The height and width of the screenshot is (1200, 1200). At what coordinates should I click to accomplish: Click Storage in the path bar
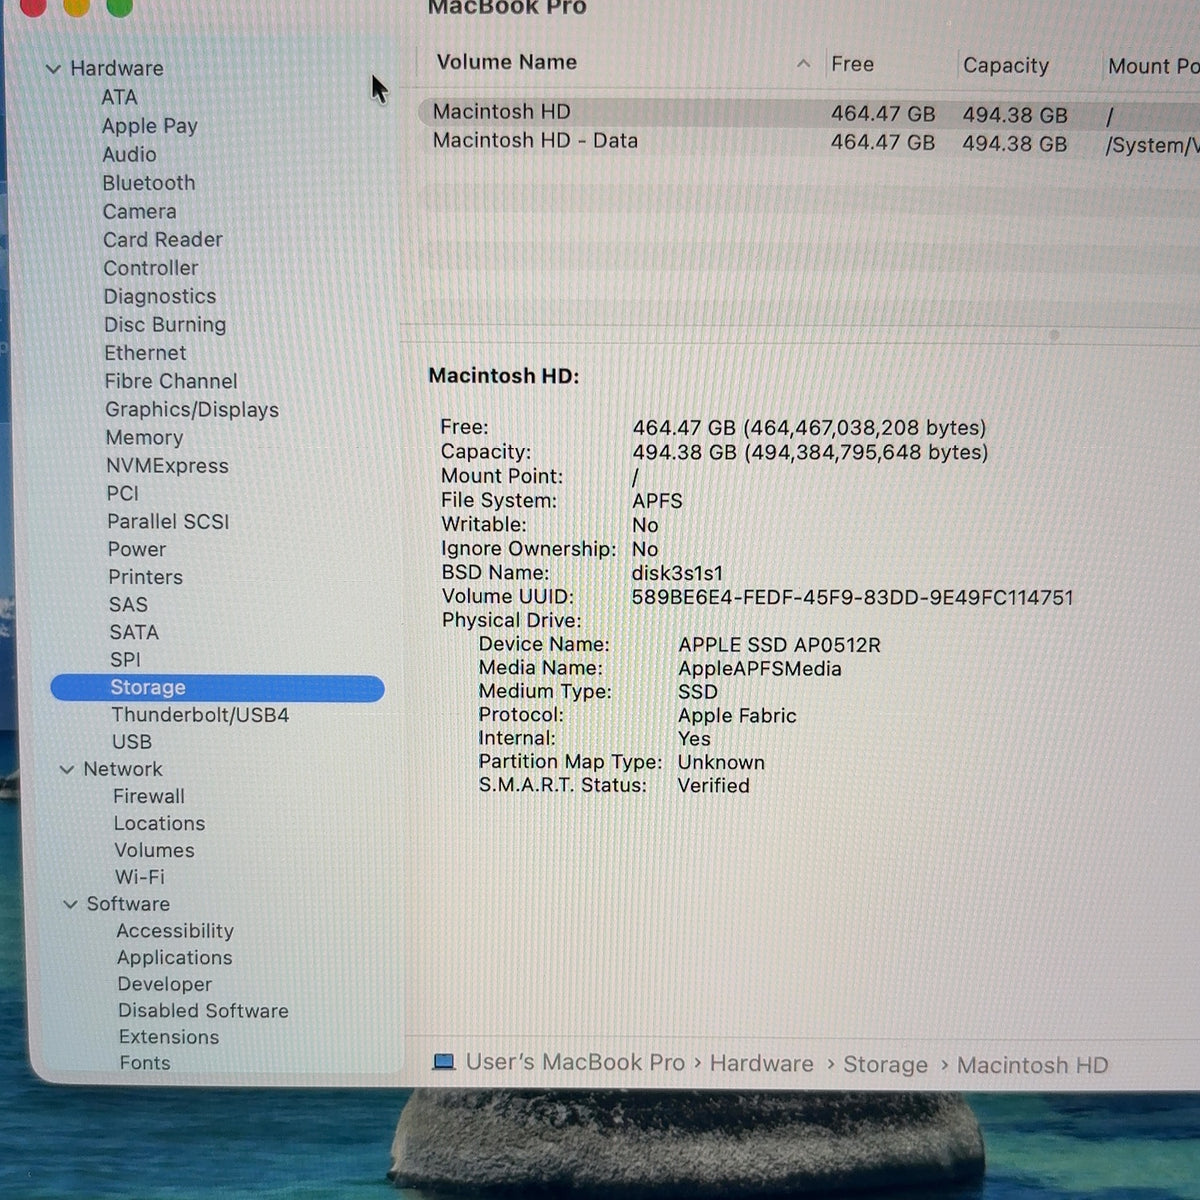[885, 1065]
